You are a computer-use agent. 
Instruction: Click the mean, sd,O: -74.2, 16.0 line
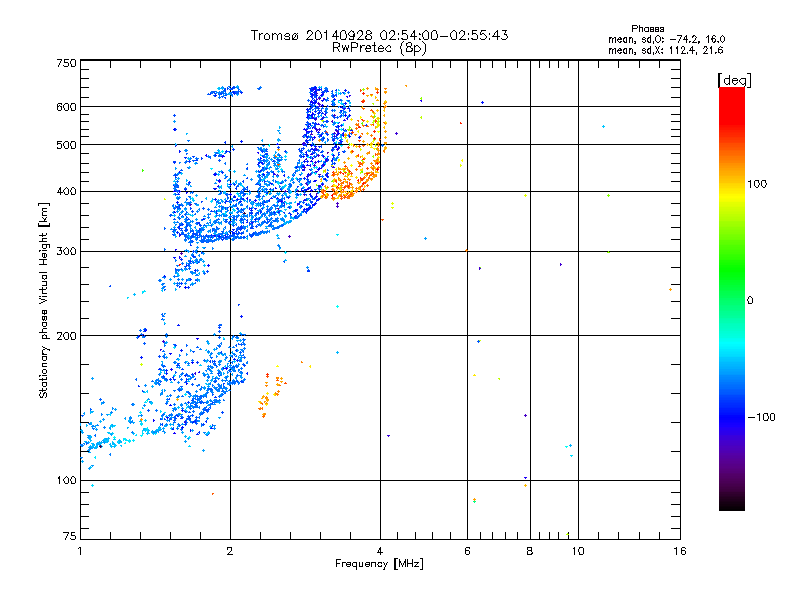pyautogui.click(x=666, y=39)
